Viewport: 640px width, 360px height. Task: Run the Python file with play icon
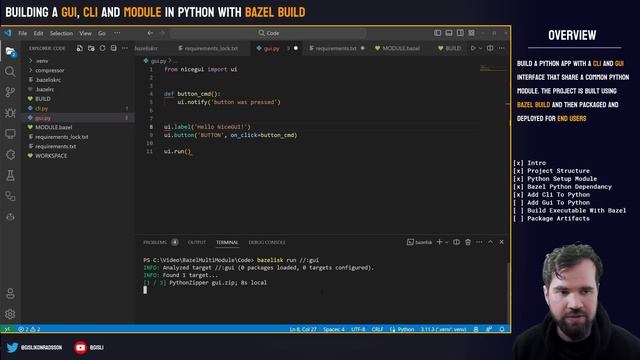[x=473, y=48]
